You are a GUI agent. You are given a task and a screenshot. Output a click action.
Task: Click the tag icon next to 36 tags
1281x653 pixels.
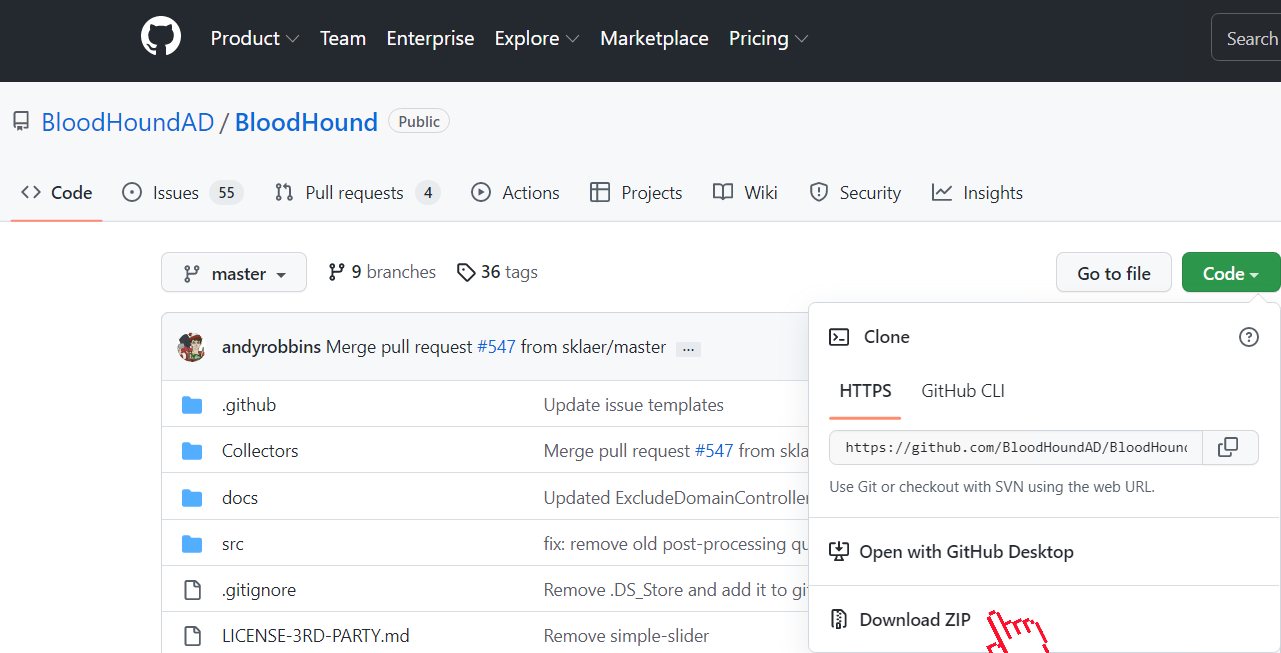point(466,272)
